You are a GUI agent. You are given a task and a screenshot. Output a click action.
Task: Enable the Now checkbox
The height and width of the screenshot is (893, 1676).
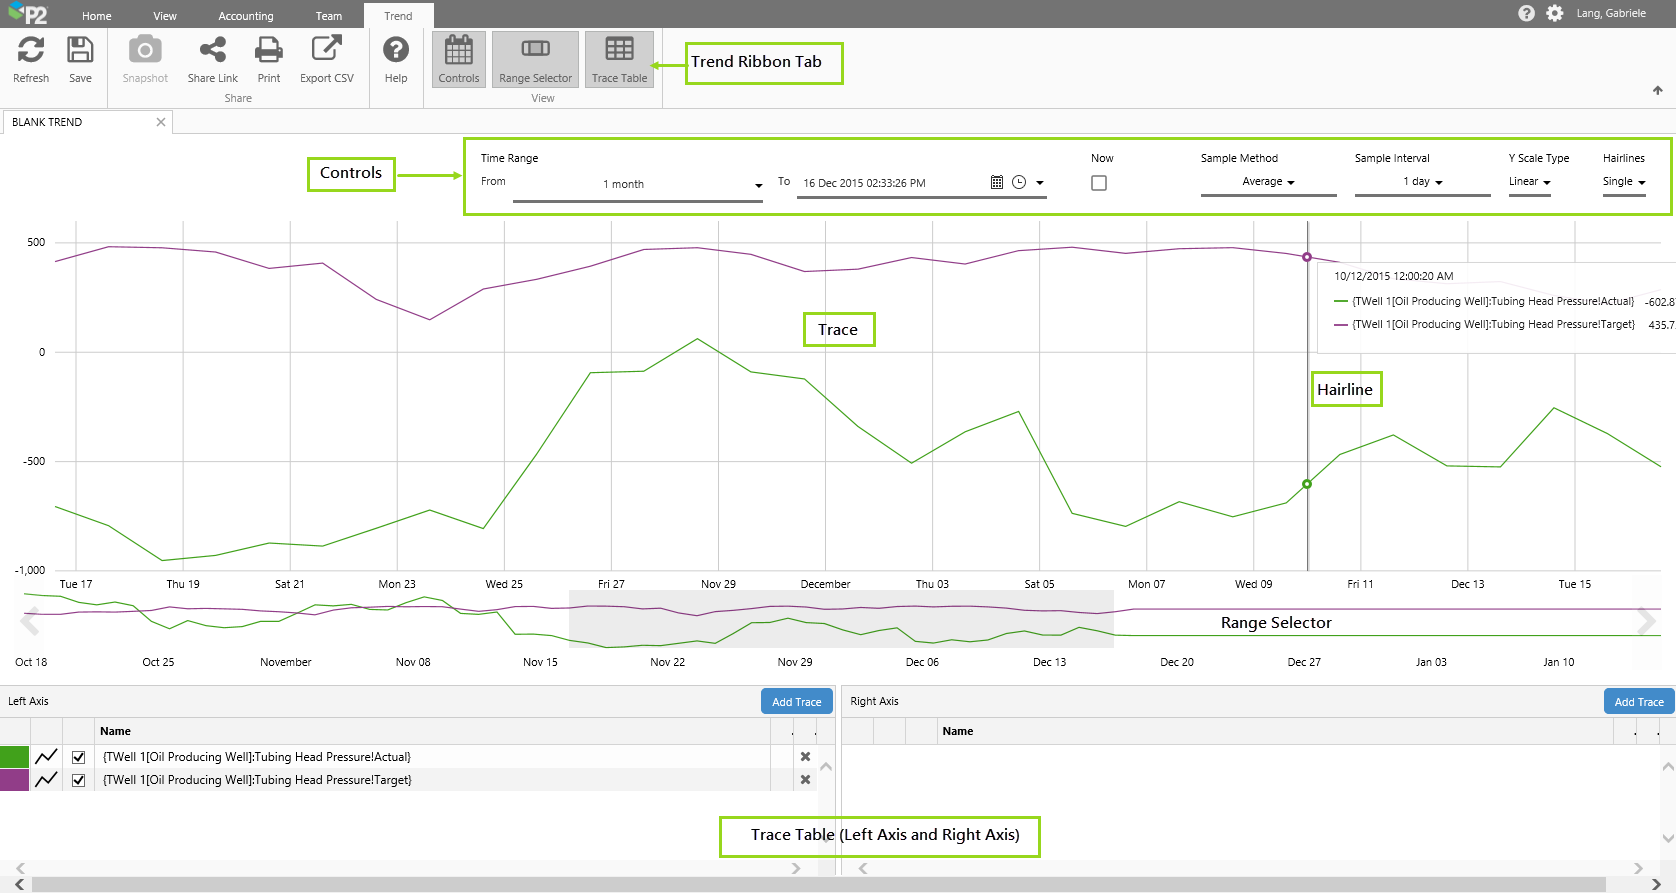click(x=1099, y=183)
